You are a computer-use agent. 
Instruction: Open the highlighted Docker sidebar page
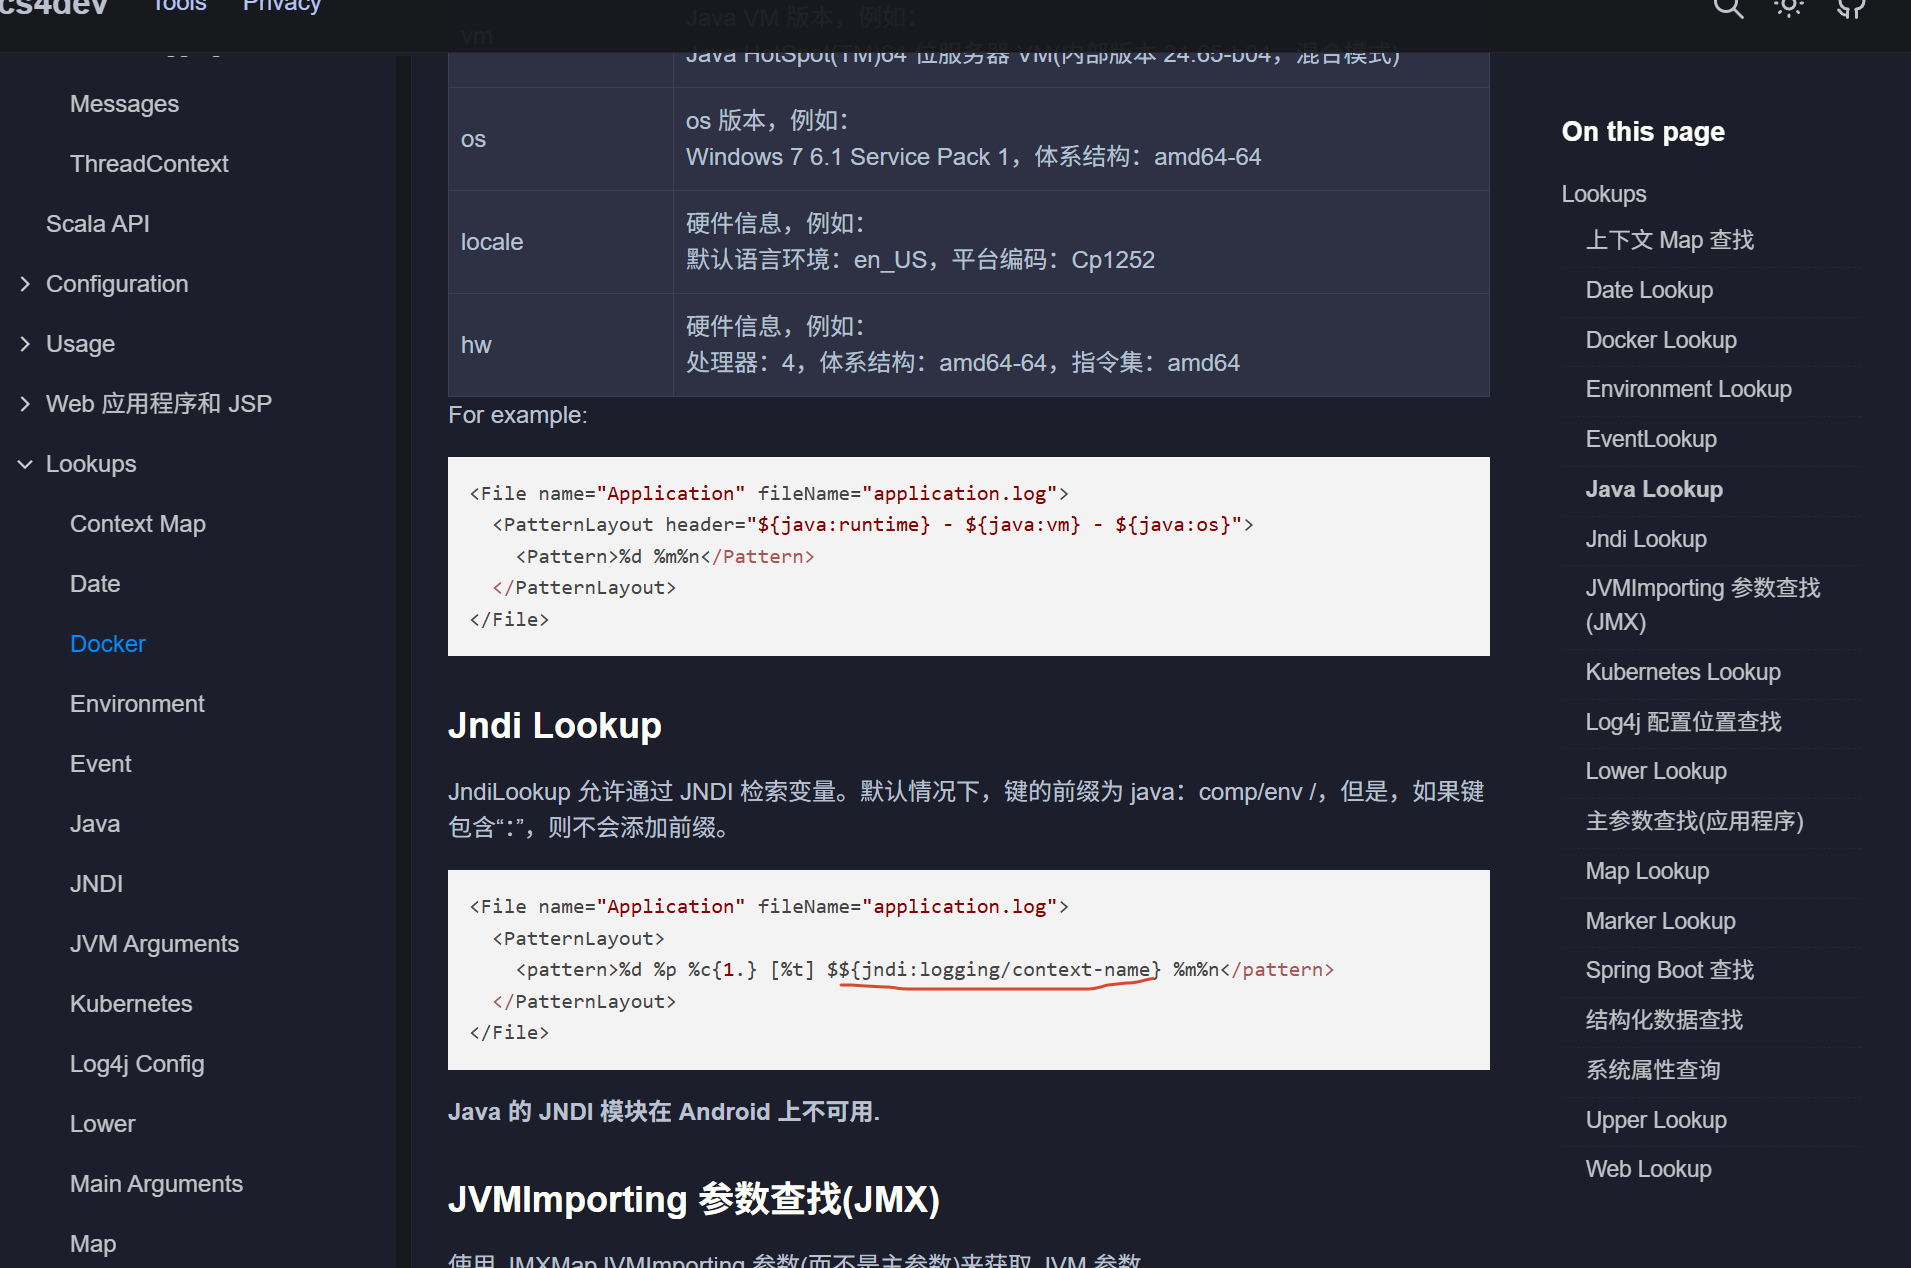[108, 644]
